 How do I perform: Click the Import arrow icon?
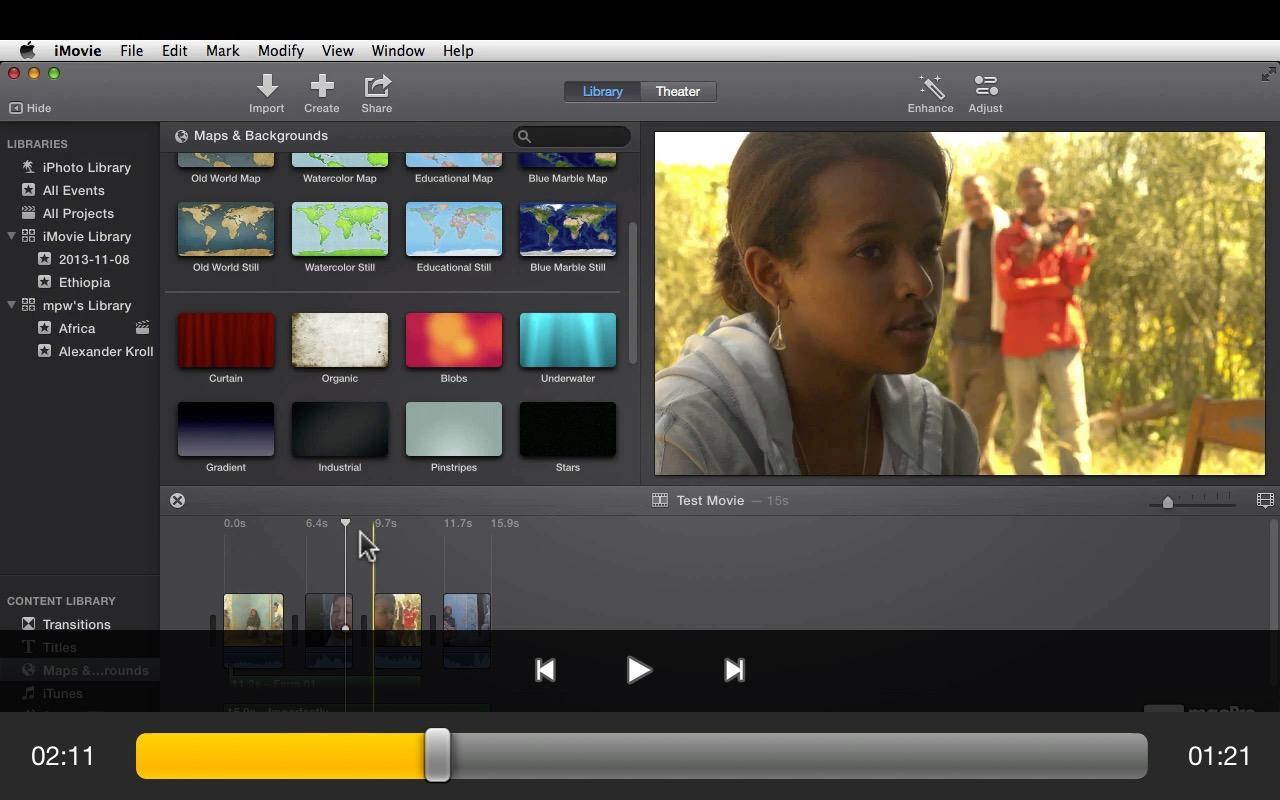pyautogui.click(x=267, y=86)
